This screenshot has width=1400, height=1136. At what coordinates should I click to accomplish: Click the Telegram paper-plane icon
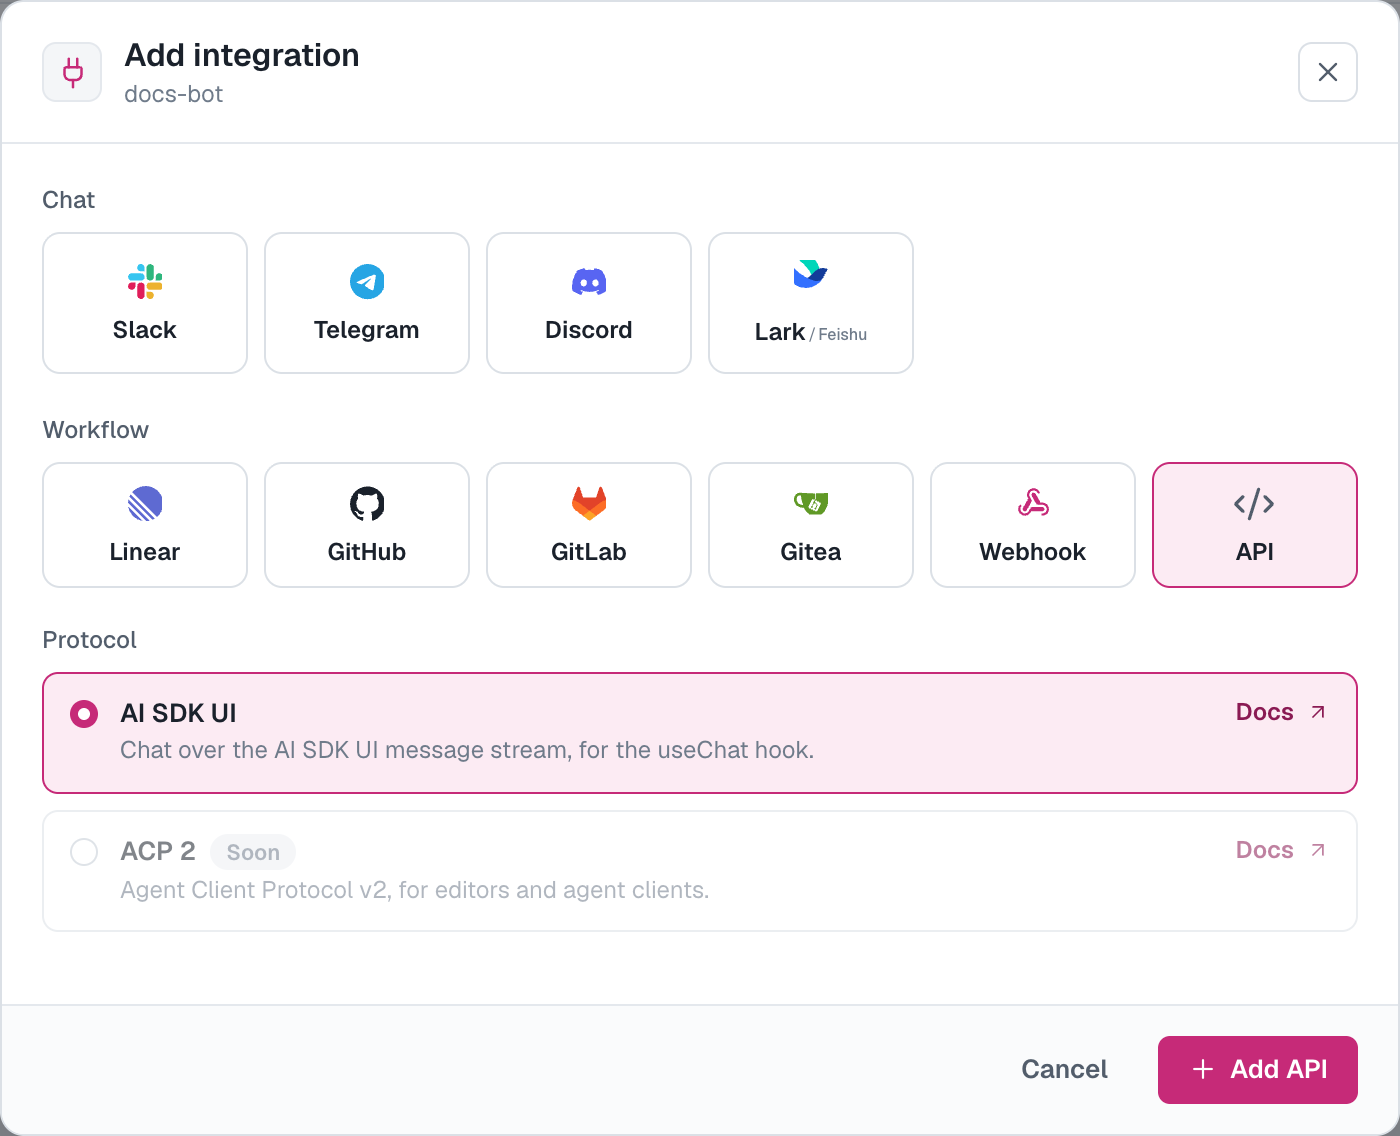click(367, 282)
